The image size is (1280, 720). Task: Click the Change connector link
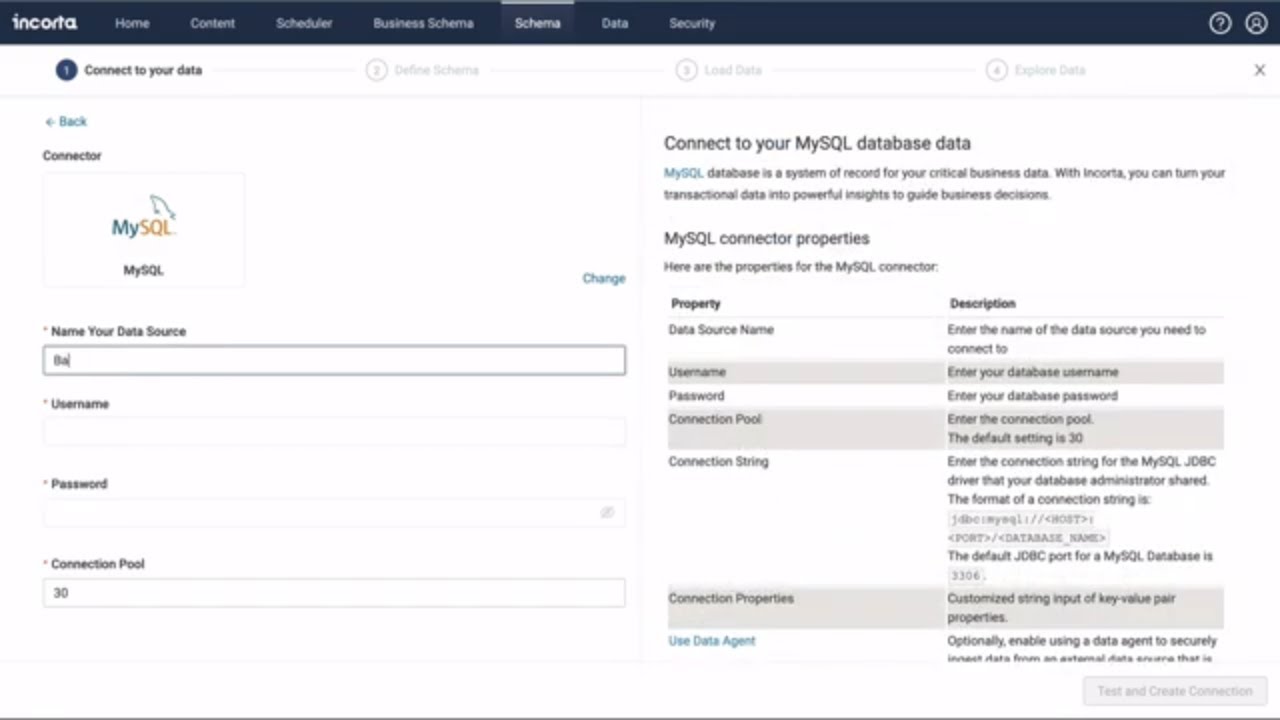[x=604, y=278]
